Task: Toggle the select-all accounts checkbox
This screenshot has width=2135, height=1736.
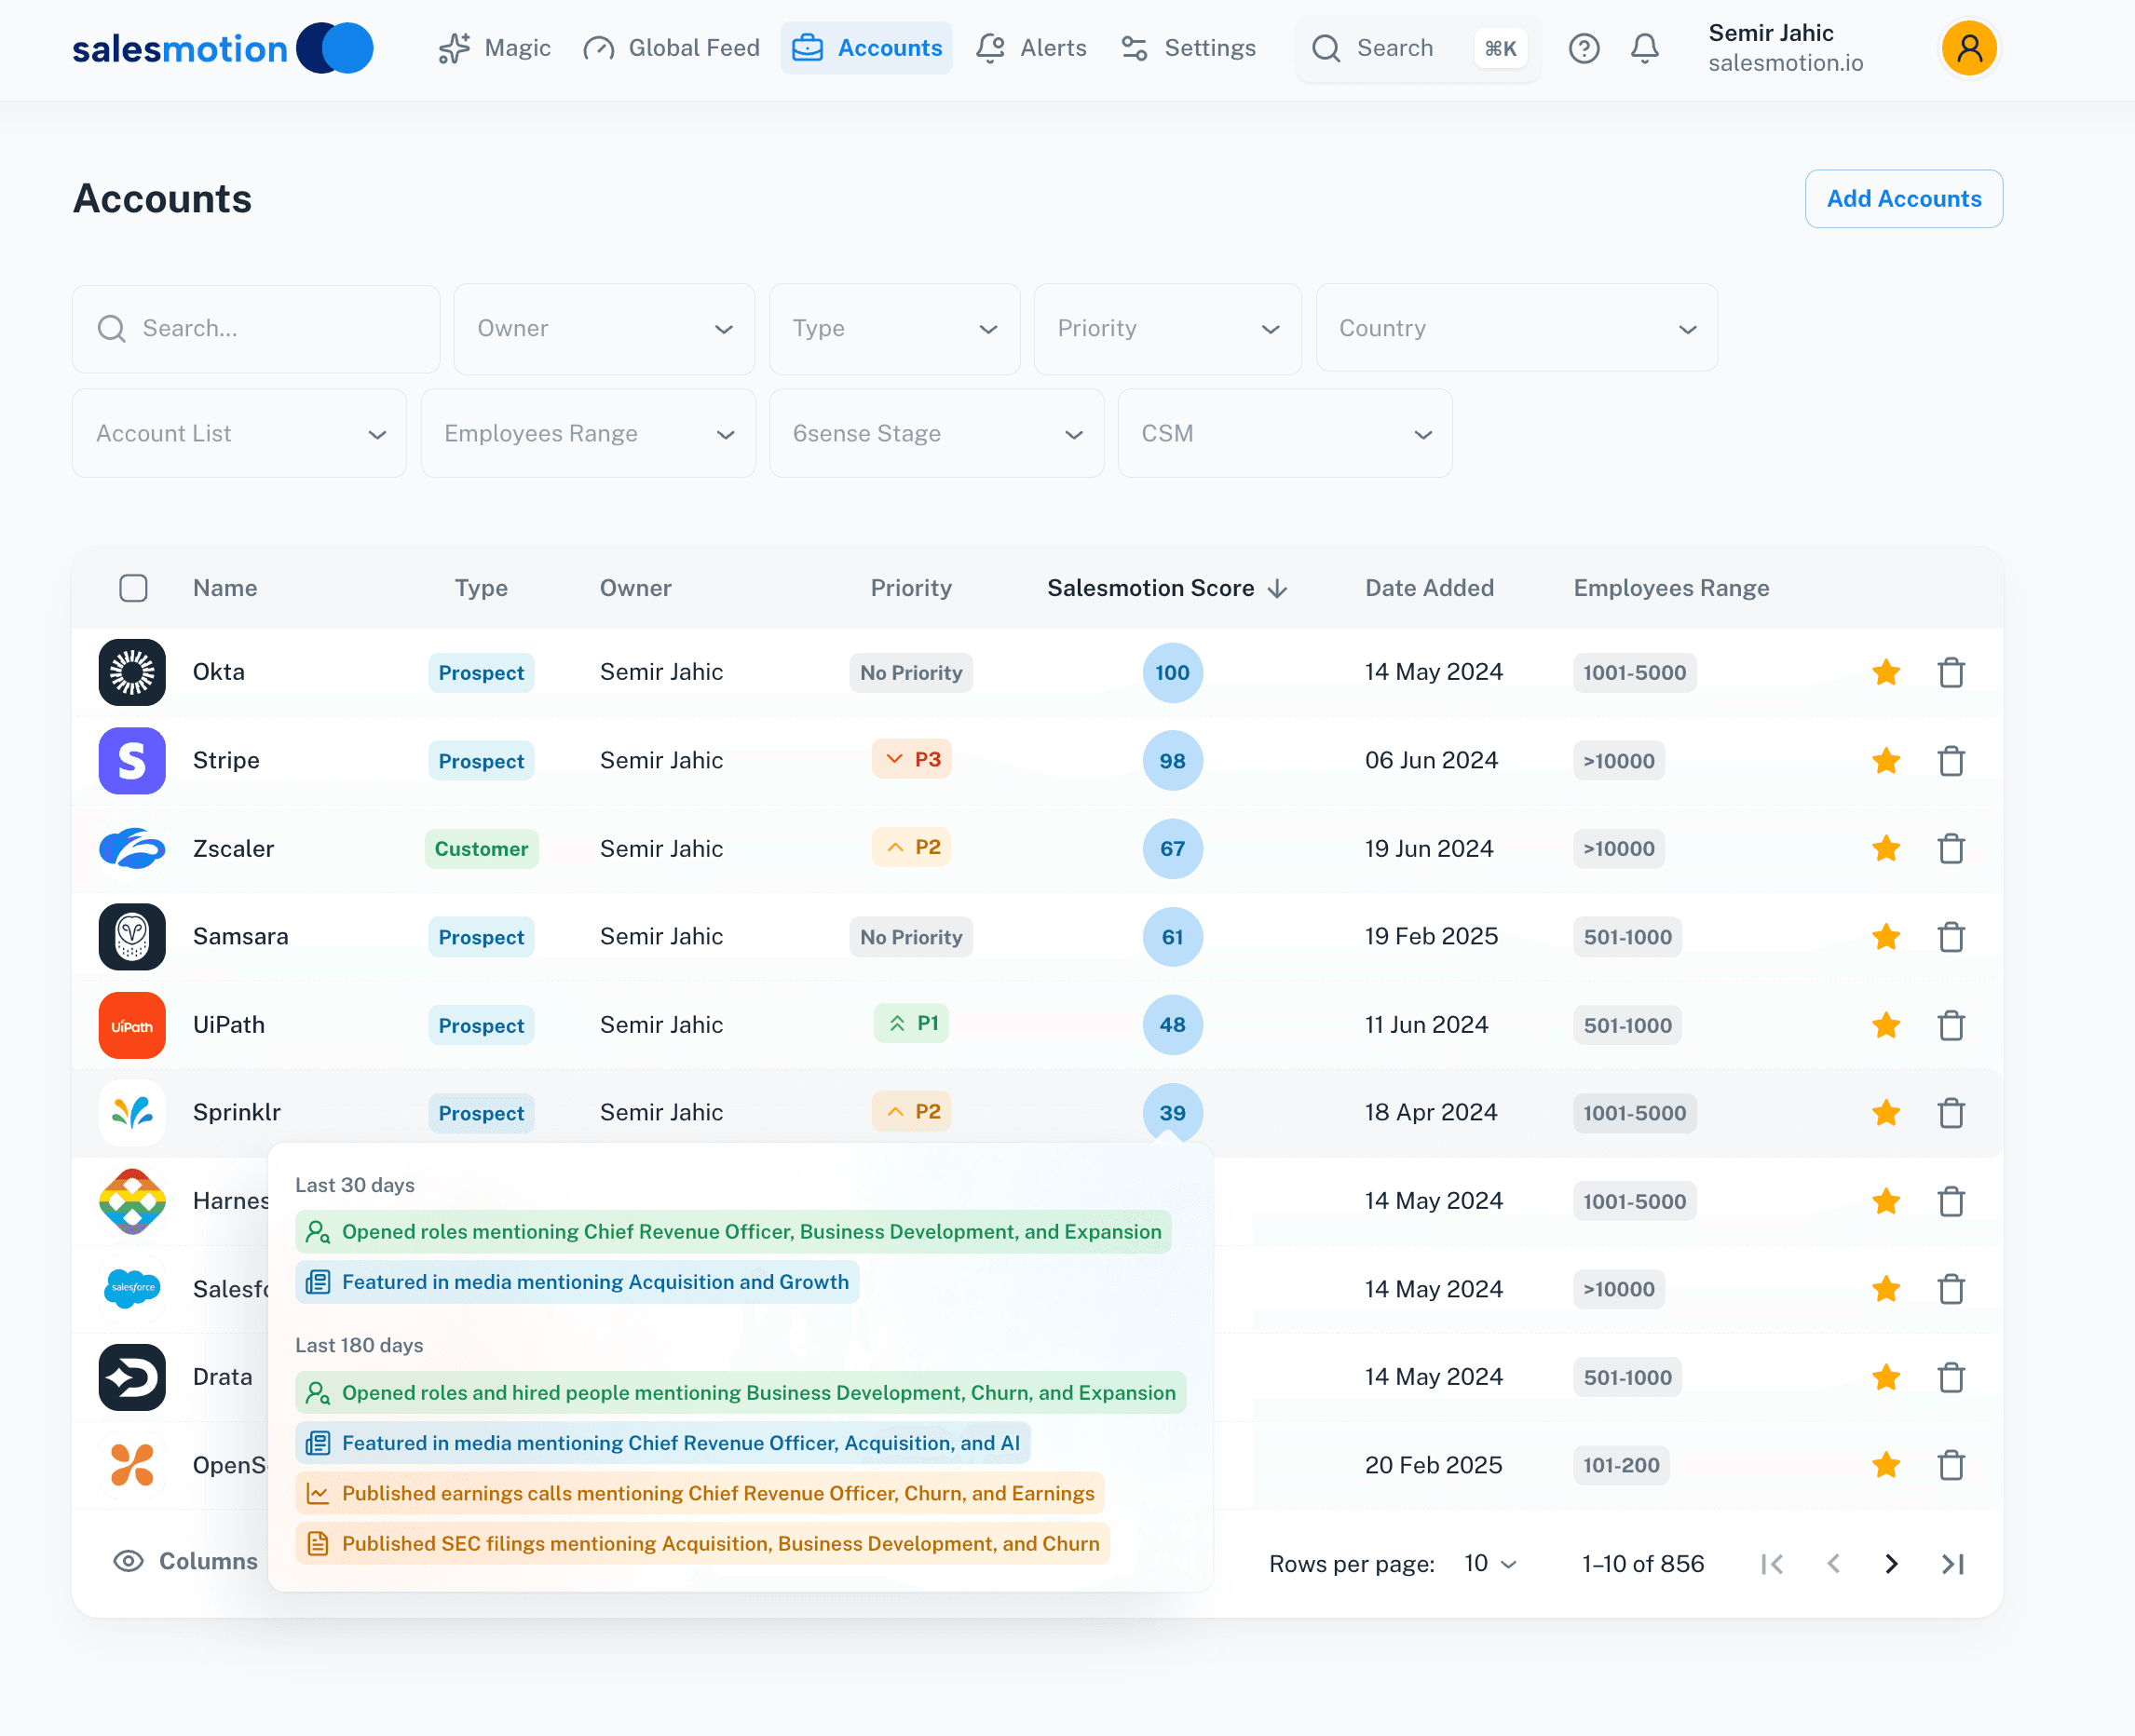Action: (x=133, y=588)
